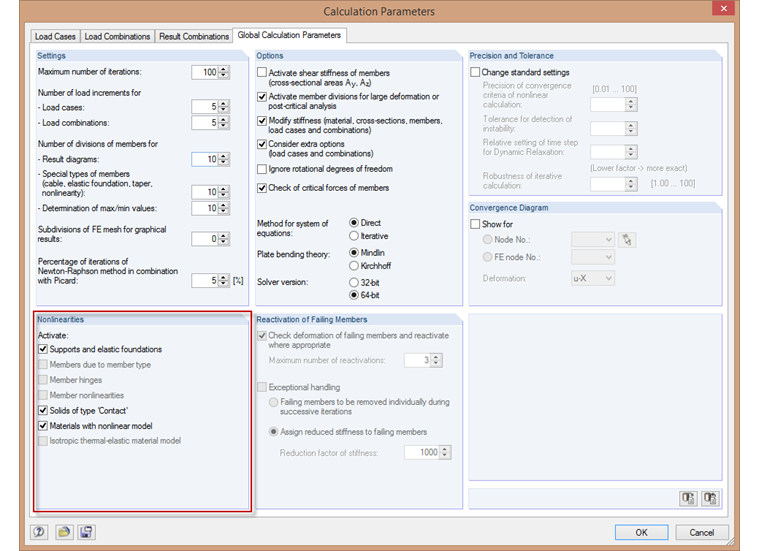Click the Exceptional handling checkbox
760x551 pixels.
pyautogui.click(x=262, y=387)
